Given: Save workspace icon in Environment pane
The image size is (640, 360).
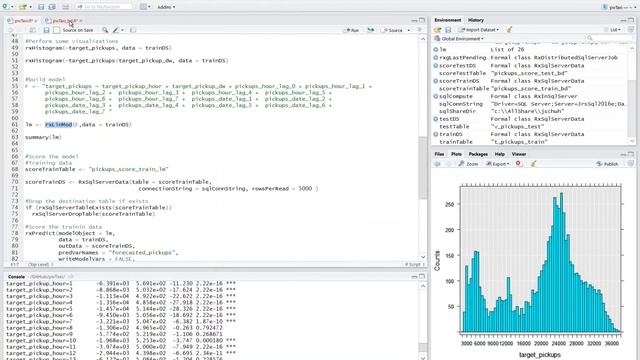Looking at the screenshot, I should [448, 30].
